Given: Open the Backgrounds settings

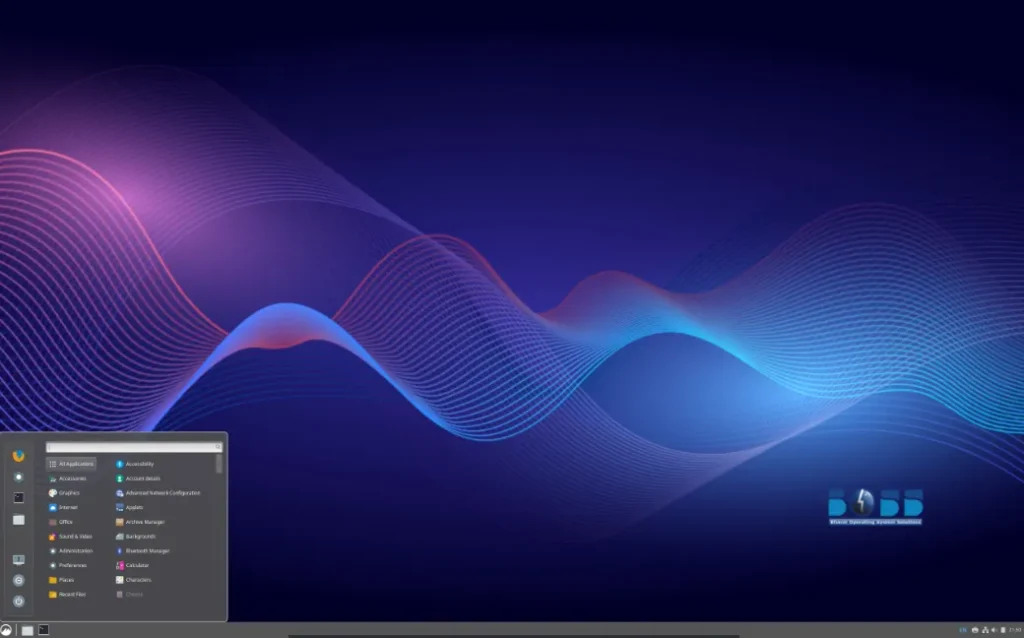Looking at the screenshot, I should (140, 536).
